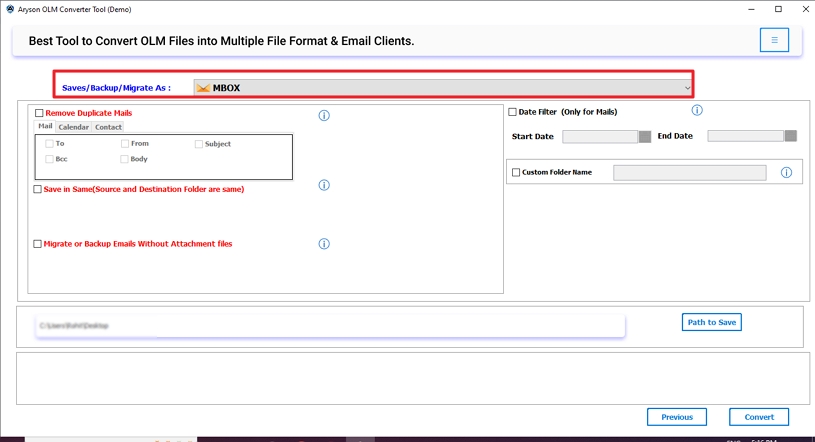The width and height of the screenshot is (815, 442).
Task: Click info icon beside Custom Folder Name
Action: [786, 173]
